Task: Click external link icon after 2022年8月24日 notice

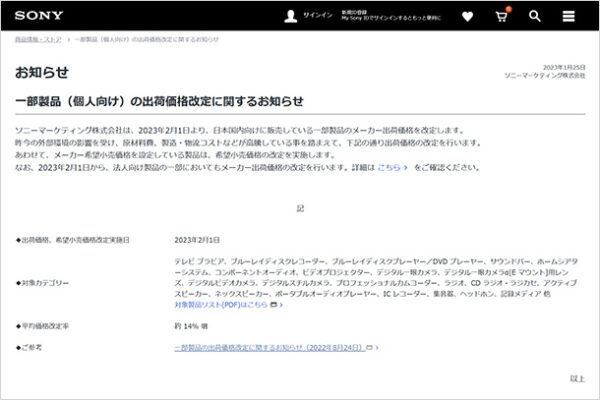Action: (x=369, y=348)
